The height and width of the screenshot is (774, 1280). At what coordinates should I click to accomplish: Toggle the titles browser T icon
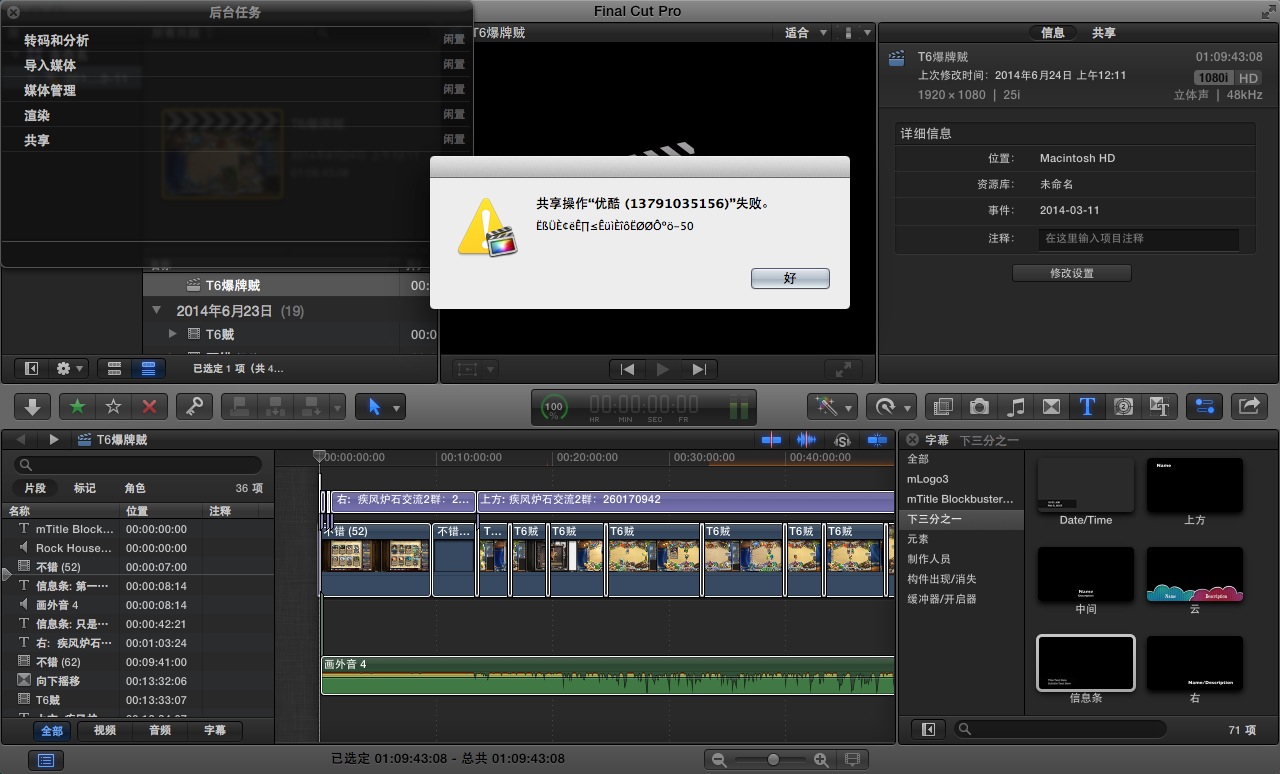[x=1087, y=406]
